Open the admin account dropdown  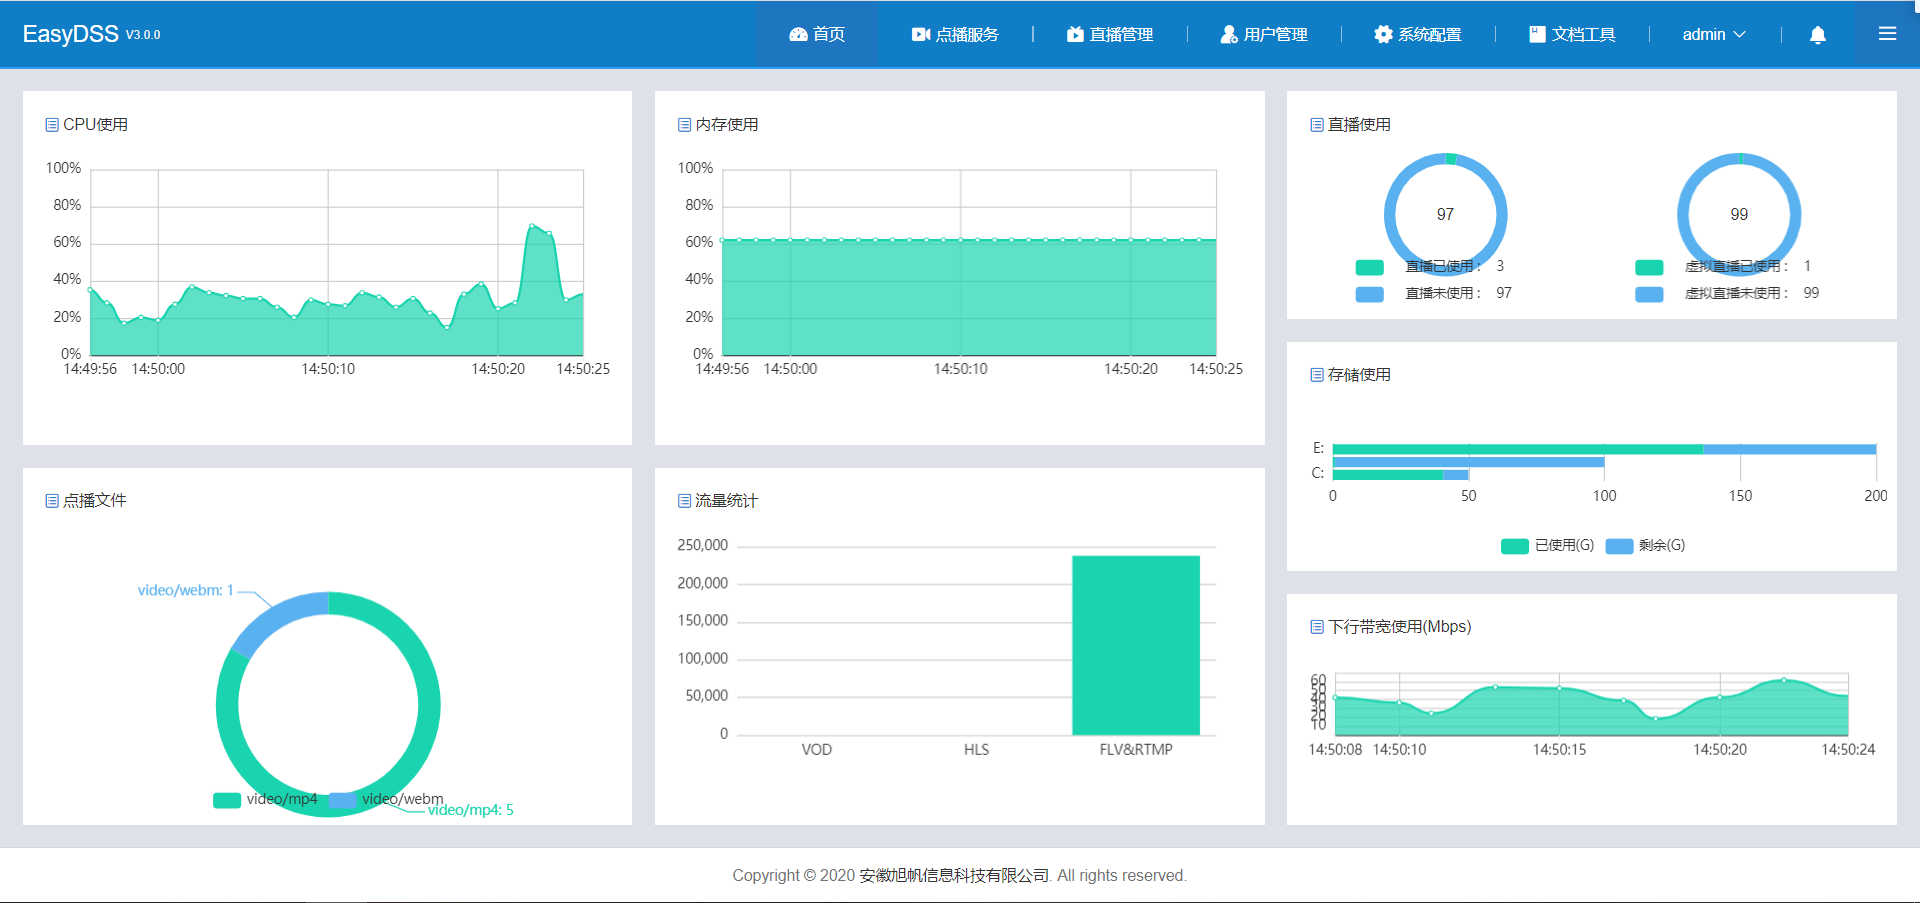pyautogui.click(x=1713, y=33)
